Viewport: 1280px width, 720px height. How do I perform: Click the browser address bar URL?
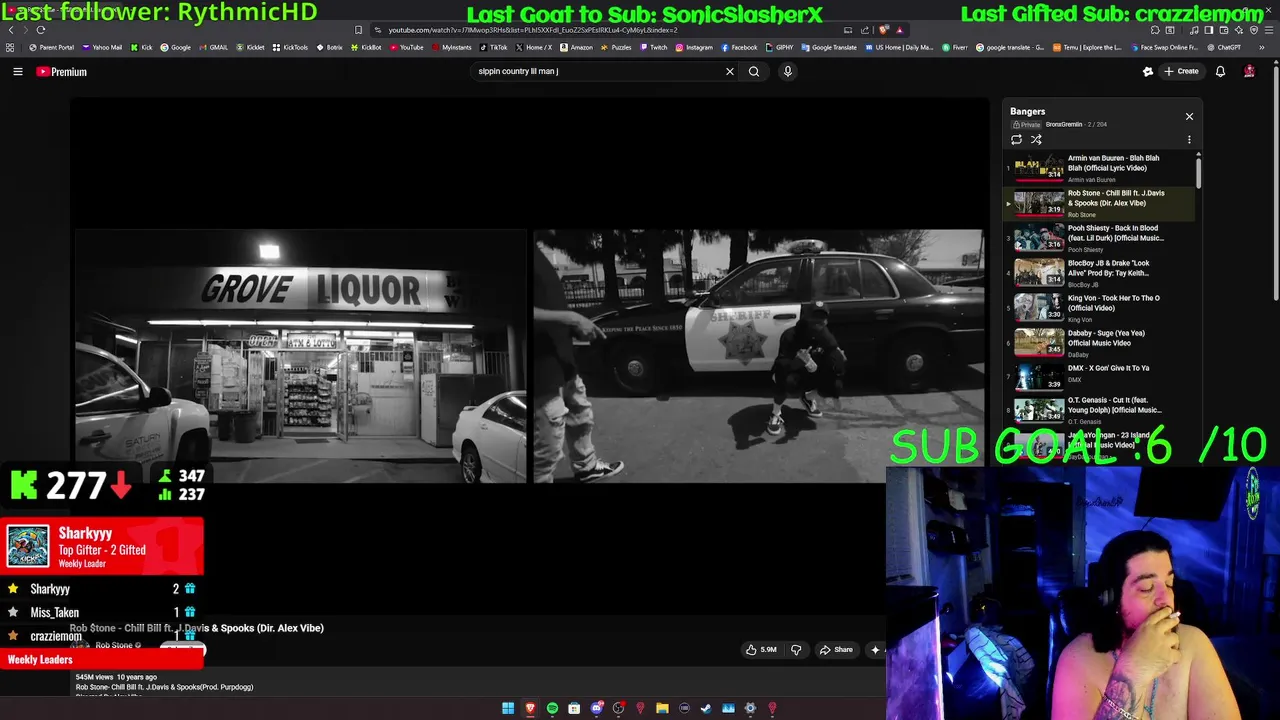[x=533, y=30]
